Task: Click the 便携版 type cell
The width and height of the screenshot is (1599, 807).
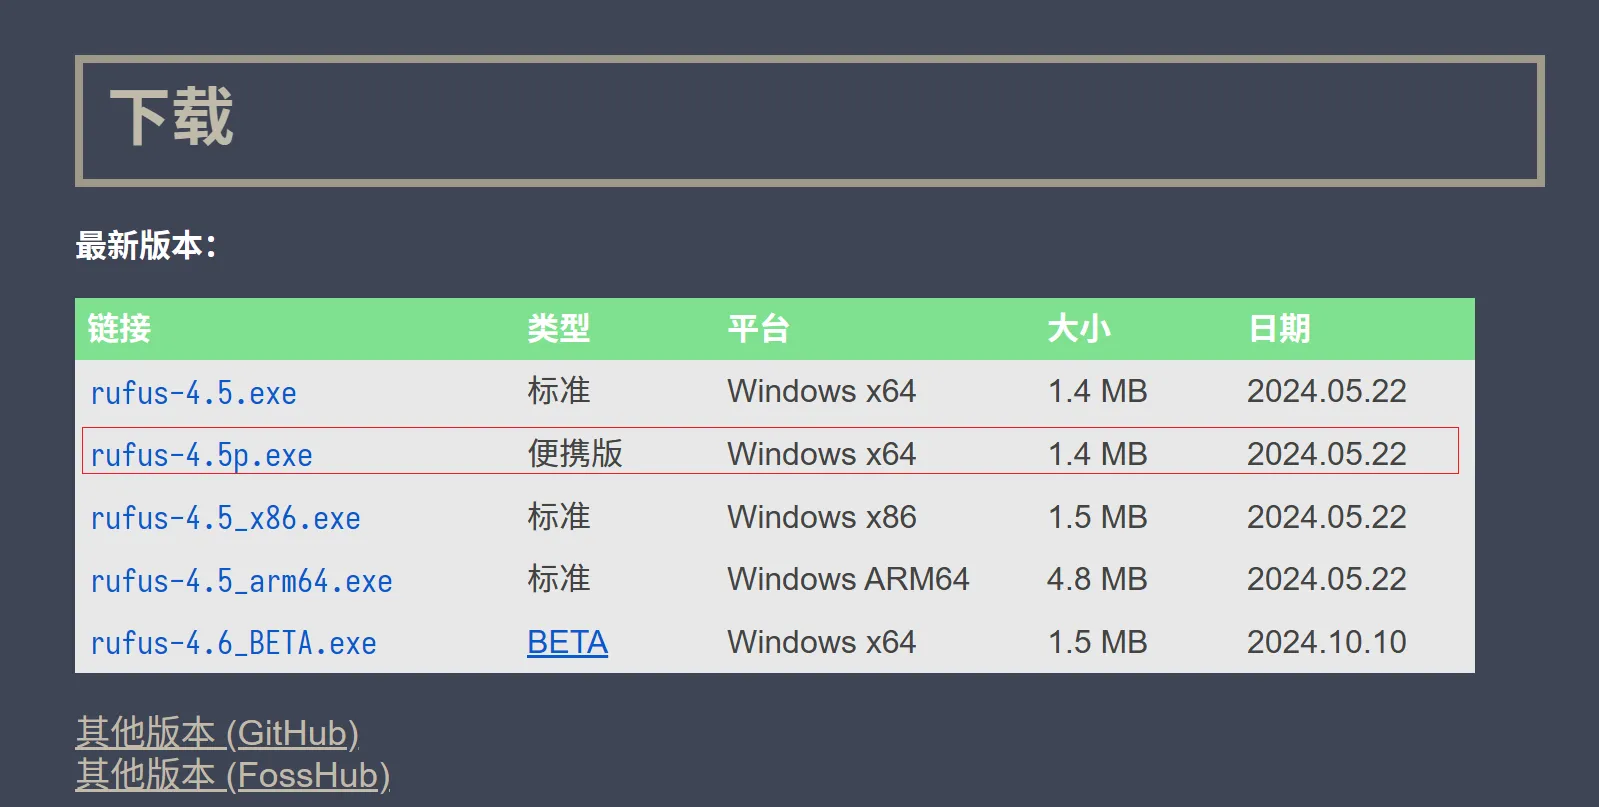Action: (575, 453)
